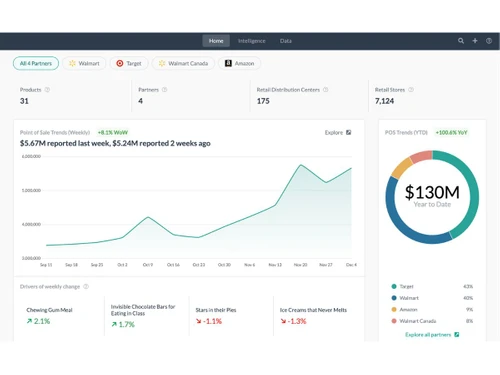Click the pink Walmart Canada legend dot
The image size is (500, 375).
pos(394,321)
